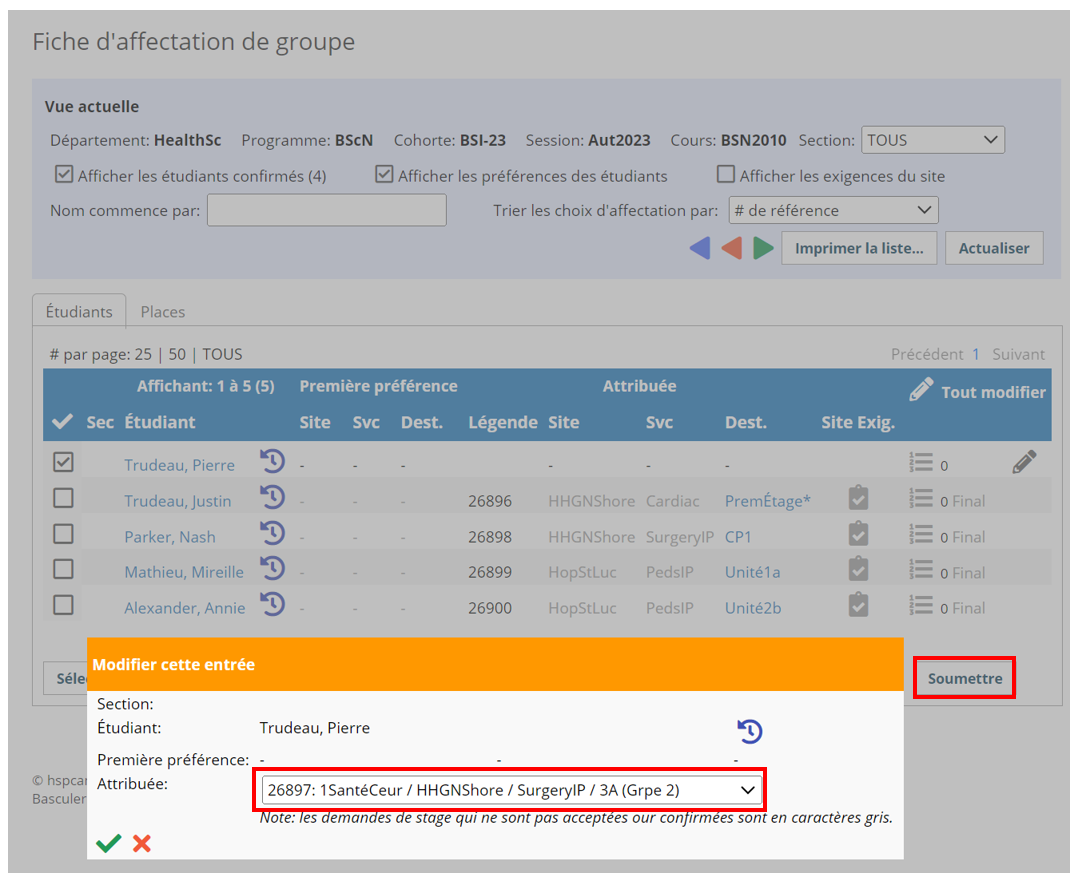Viewport: 1070px width, 874px height.
Task: Click reference number 26900 cell
Action: (490, 608)
